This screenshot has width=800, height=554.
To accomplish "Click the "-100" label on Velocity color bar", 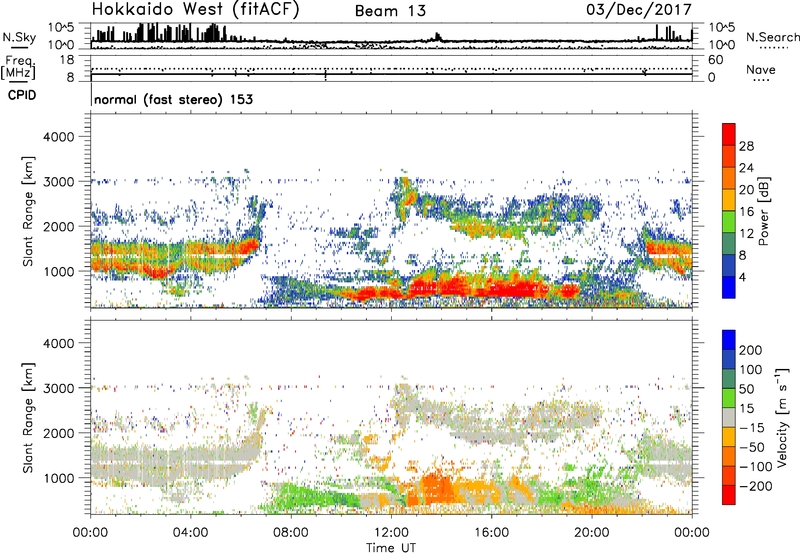I will pyautogui.click(x=755, y=467).
